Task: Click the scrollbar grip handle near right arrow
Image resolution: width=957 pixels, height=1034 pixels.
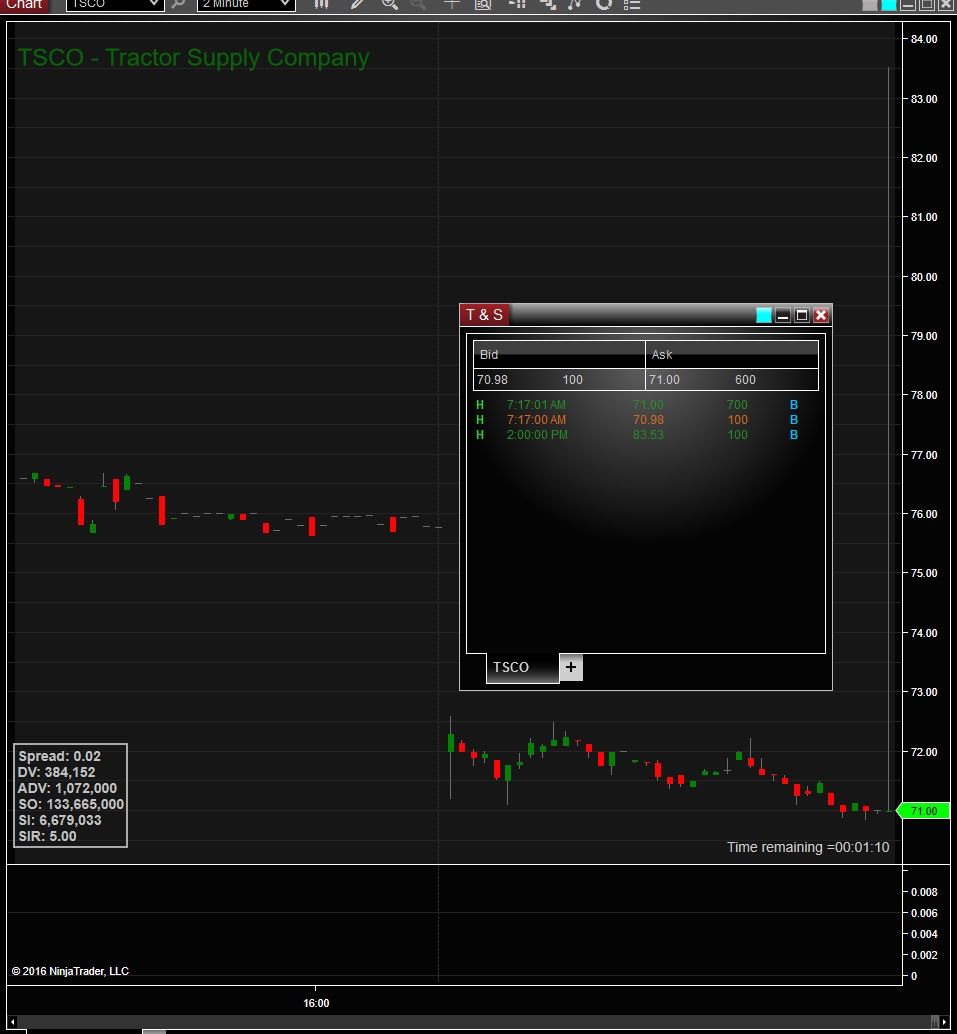Action: pos(935,1021)
